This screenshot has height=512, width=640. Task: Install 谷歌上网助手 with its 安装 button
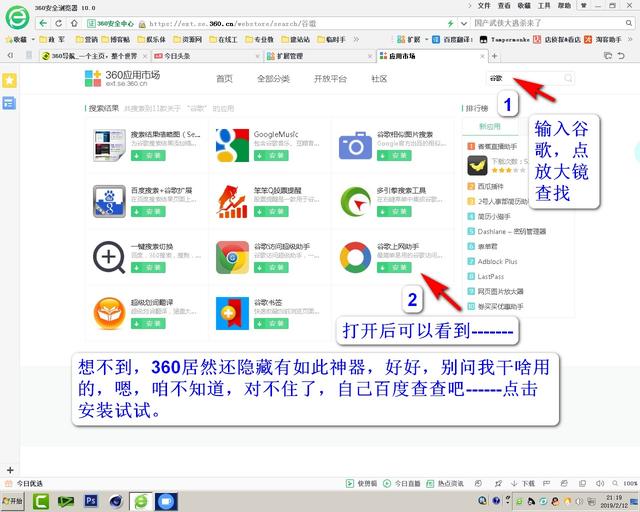pyautogui.click(x=394, y=267)
